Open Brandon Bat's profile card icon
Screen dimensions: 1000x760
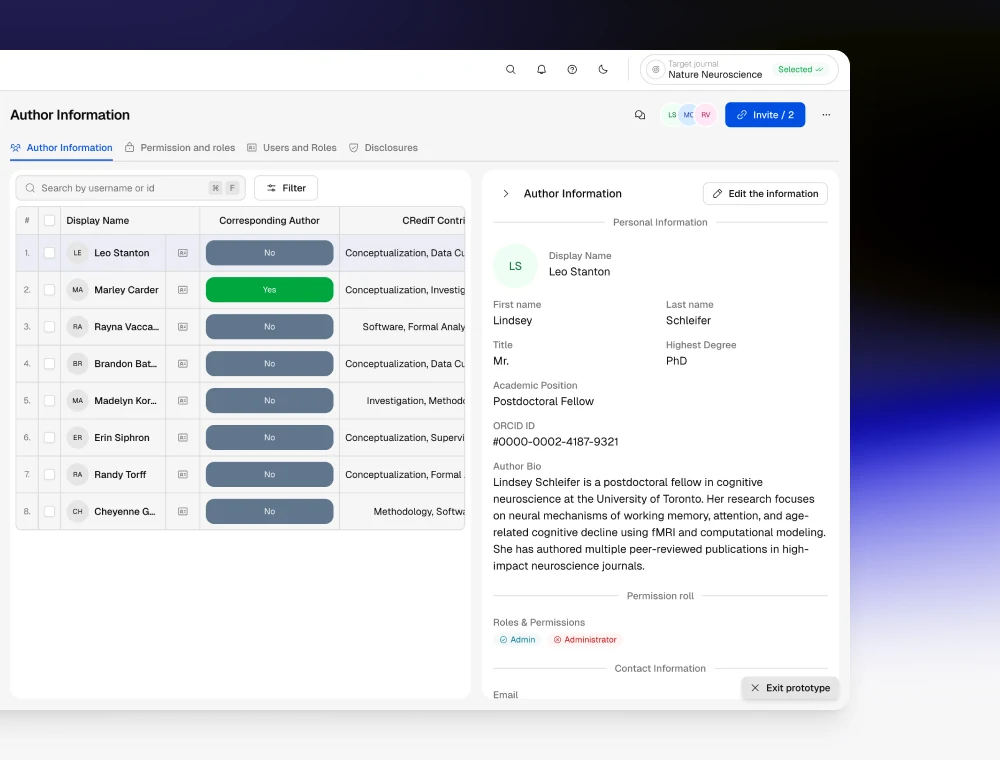tap(183, 364)
